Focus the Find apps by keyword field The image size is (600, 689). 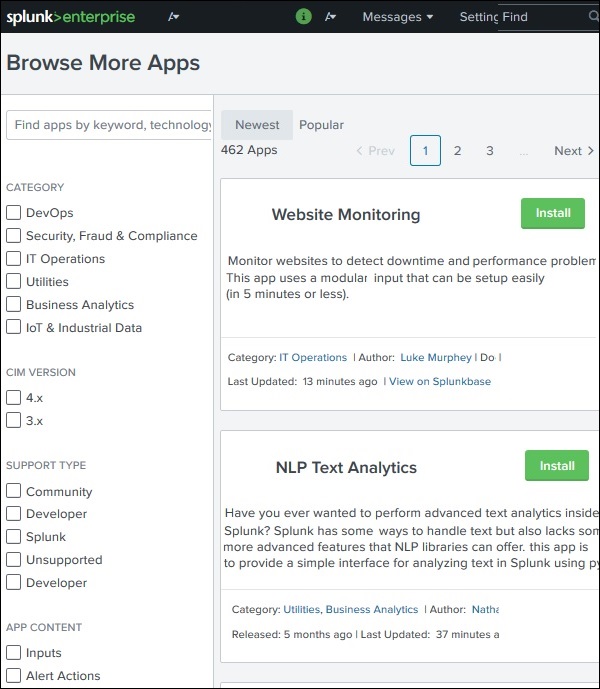[110, 125]
